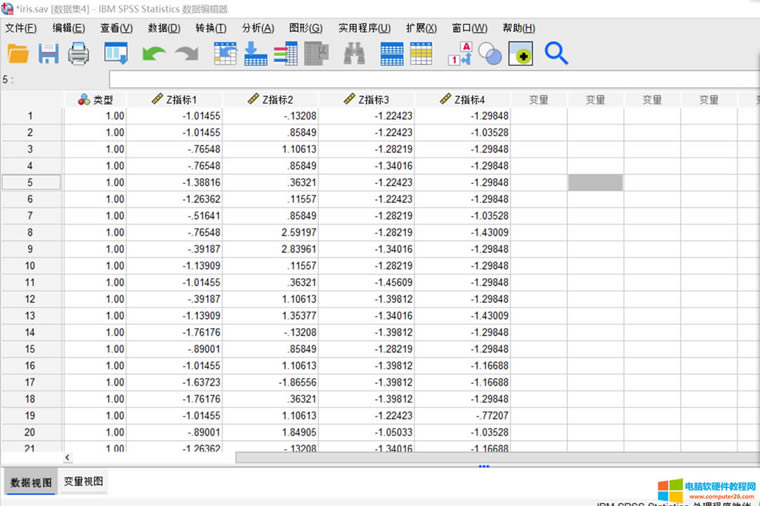Click row number 10 header
Screen dimensions: 760x506
(x=30, y=266)
